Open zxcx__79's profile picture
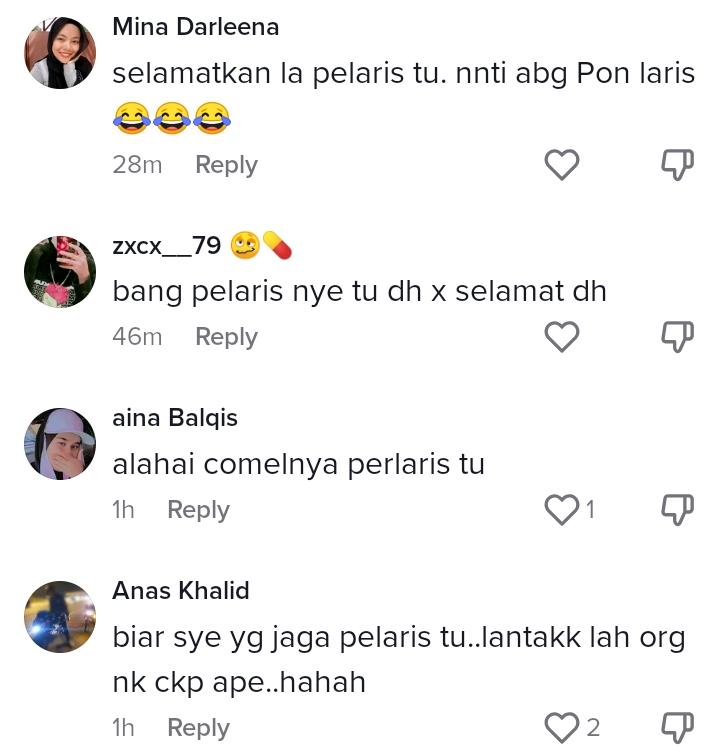Viewport: 720px width, 756px height. coord(60,271)
